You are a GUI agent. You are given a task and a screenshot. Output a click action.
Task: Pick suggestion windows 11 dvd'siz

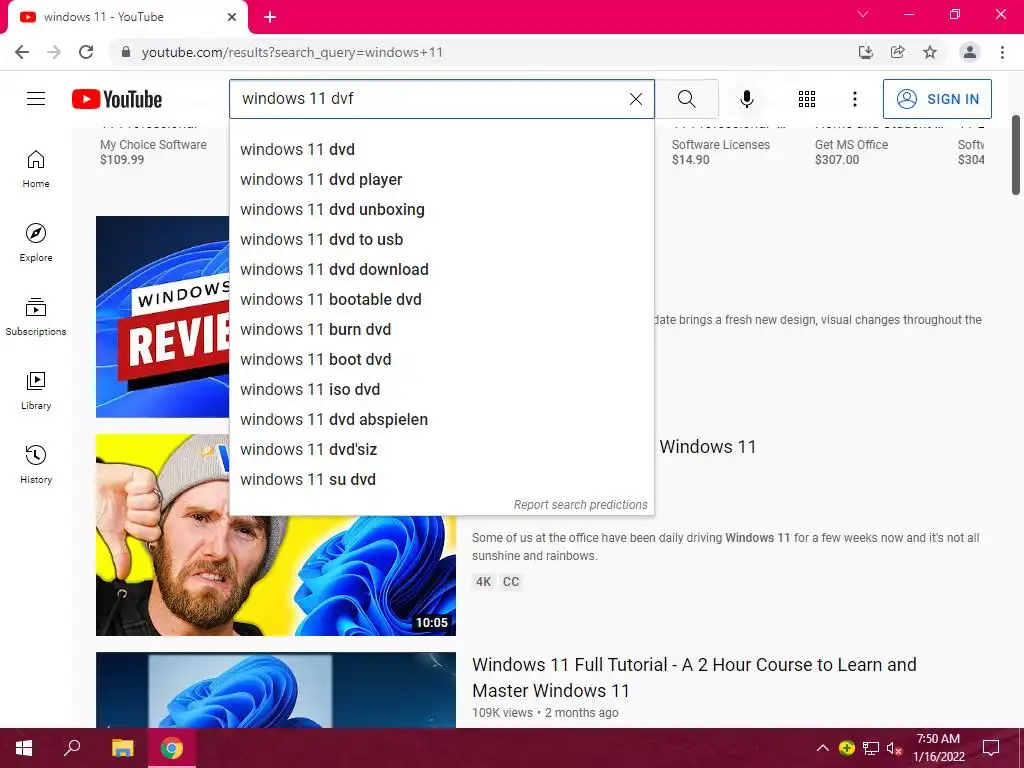click(441, 450)
